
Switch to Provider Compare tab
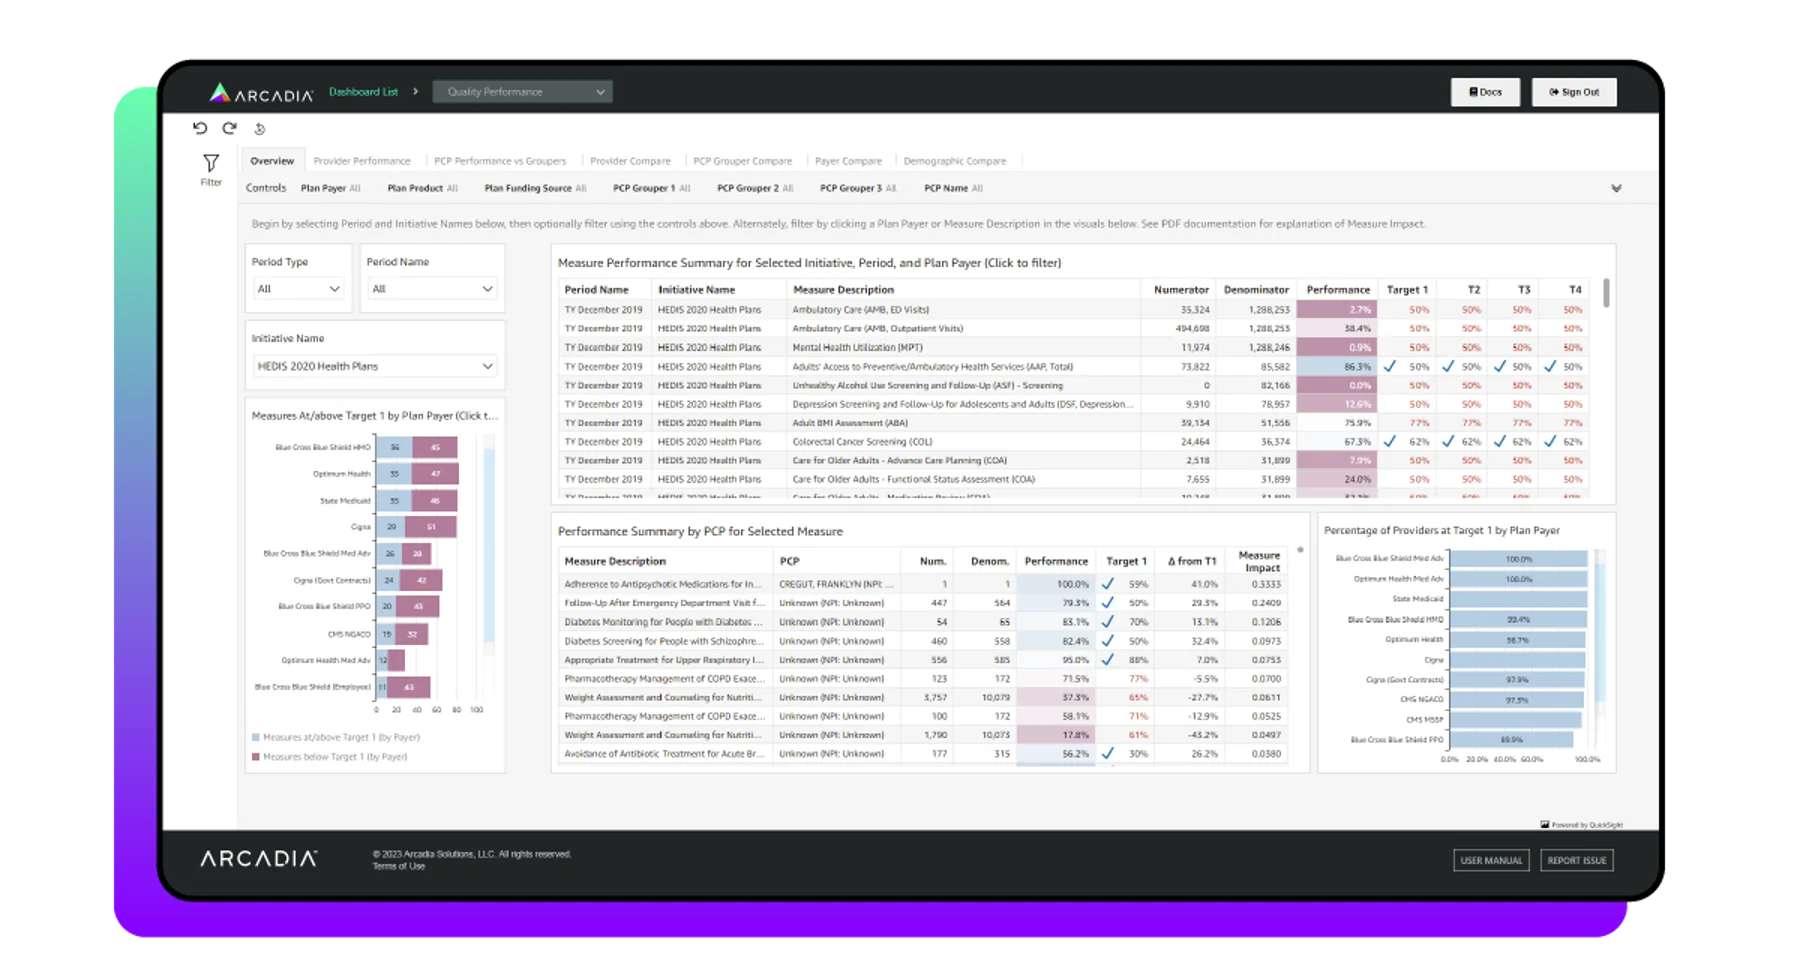[x=630, y=161]
